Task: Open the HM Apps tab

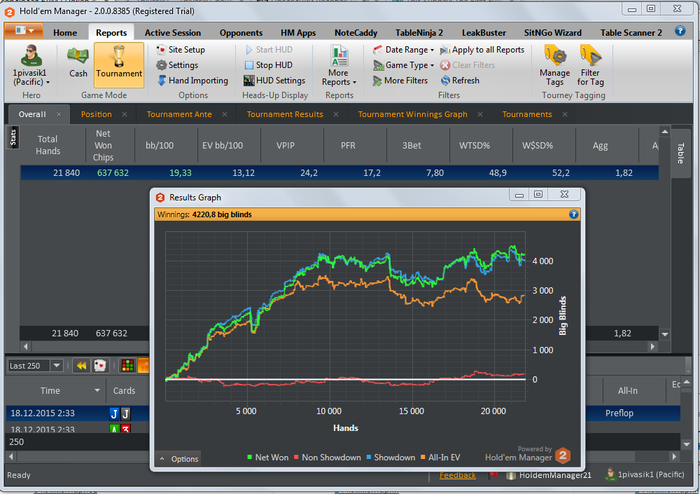Action: tap(298, 33)
